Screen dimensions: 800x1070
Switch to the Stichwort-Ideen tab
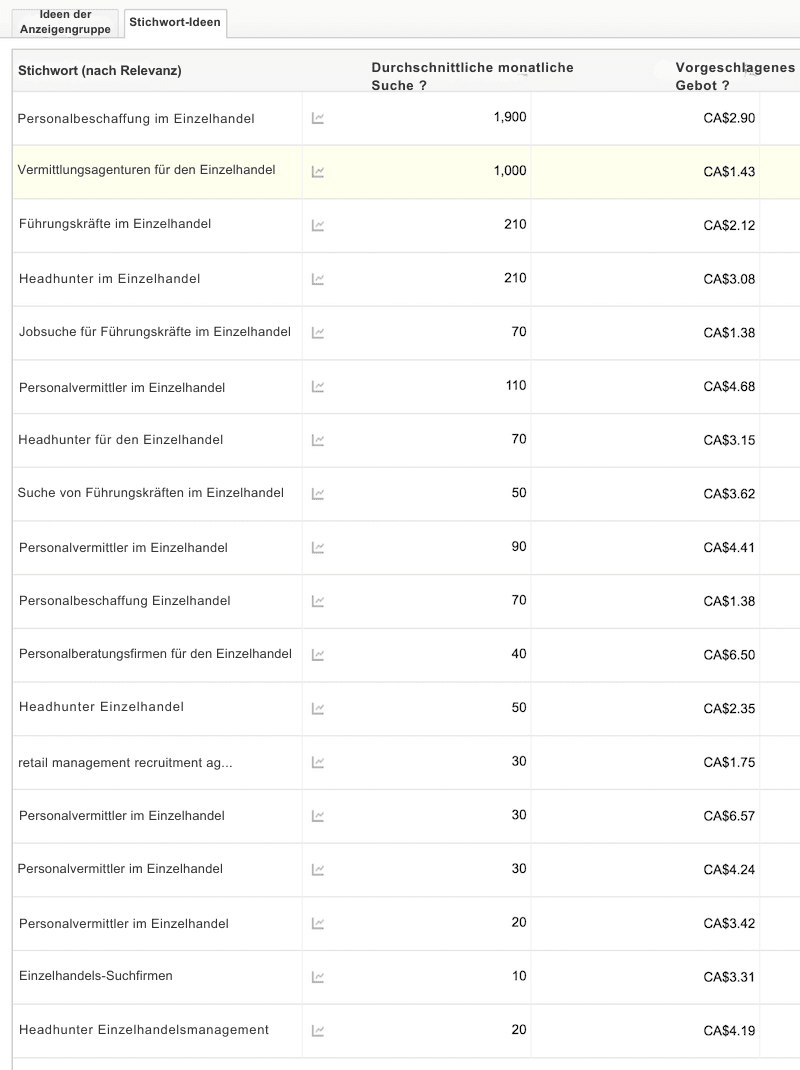coord(175,23)
